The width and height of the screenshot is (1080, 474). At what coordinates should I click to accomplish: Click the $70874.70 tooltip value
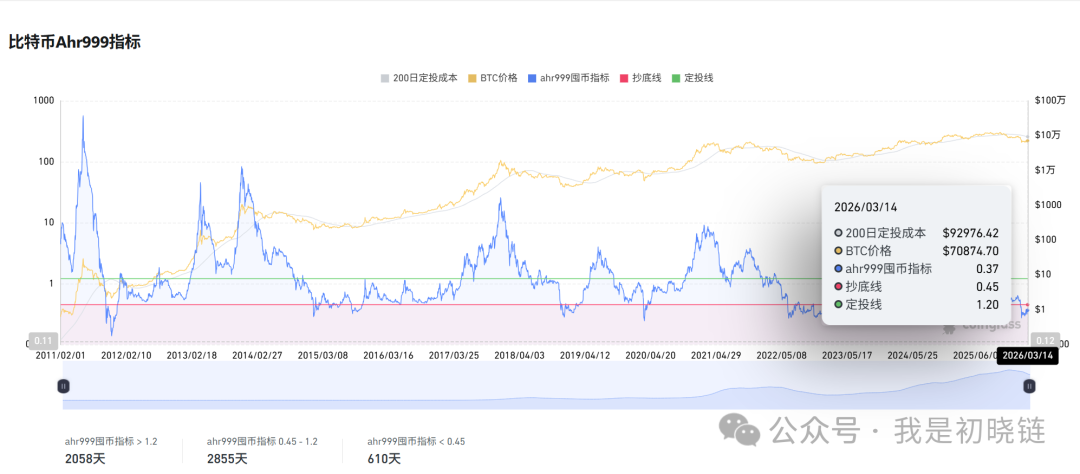(x=970, y=251)
